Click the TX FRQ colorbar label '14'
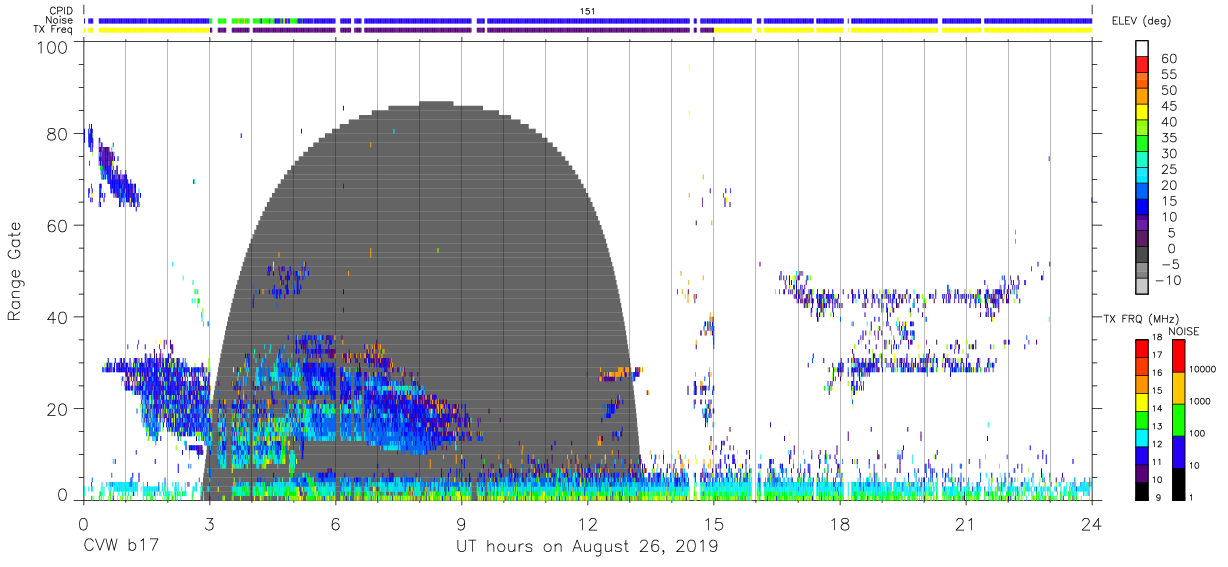The height and width of the screenshot is (567, 1228). (x=1157, y=408)
